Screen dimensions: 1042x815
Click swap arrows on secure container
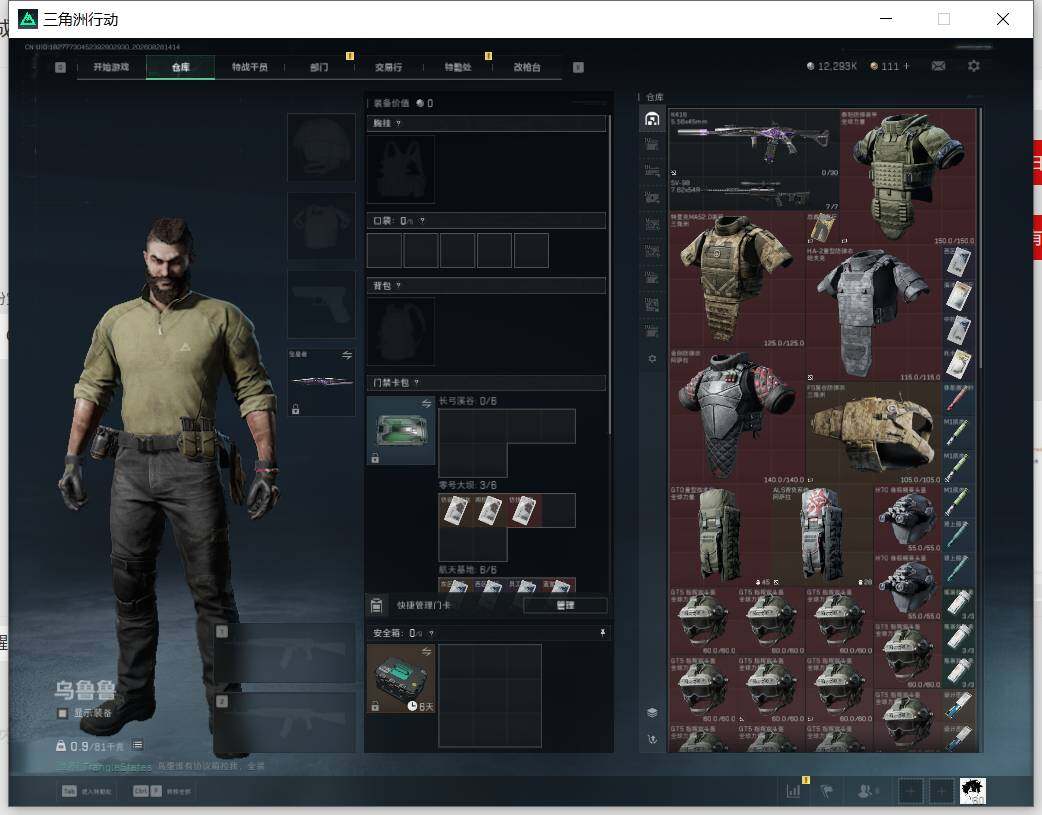(x=426, y=651)
